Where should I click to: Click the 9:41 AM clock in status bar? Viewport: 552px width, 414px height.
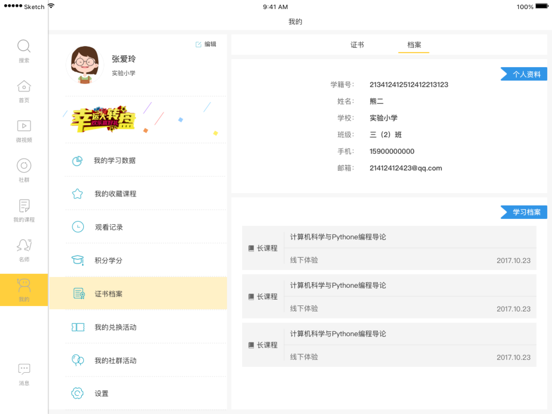[275, 7]
